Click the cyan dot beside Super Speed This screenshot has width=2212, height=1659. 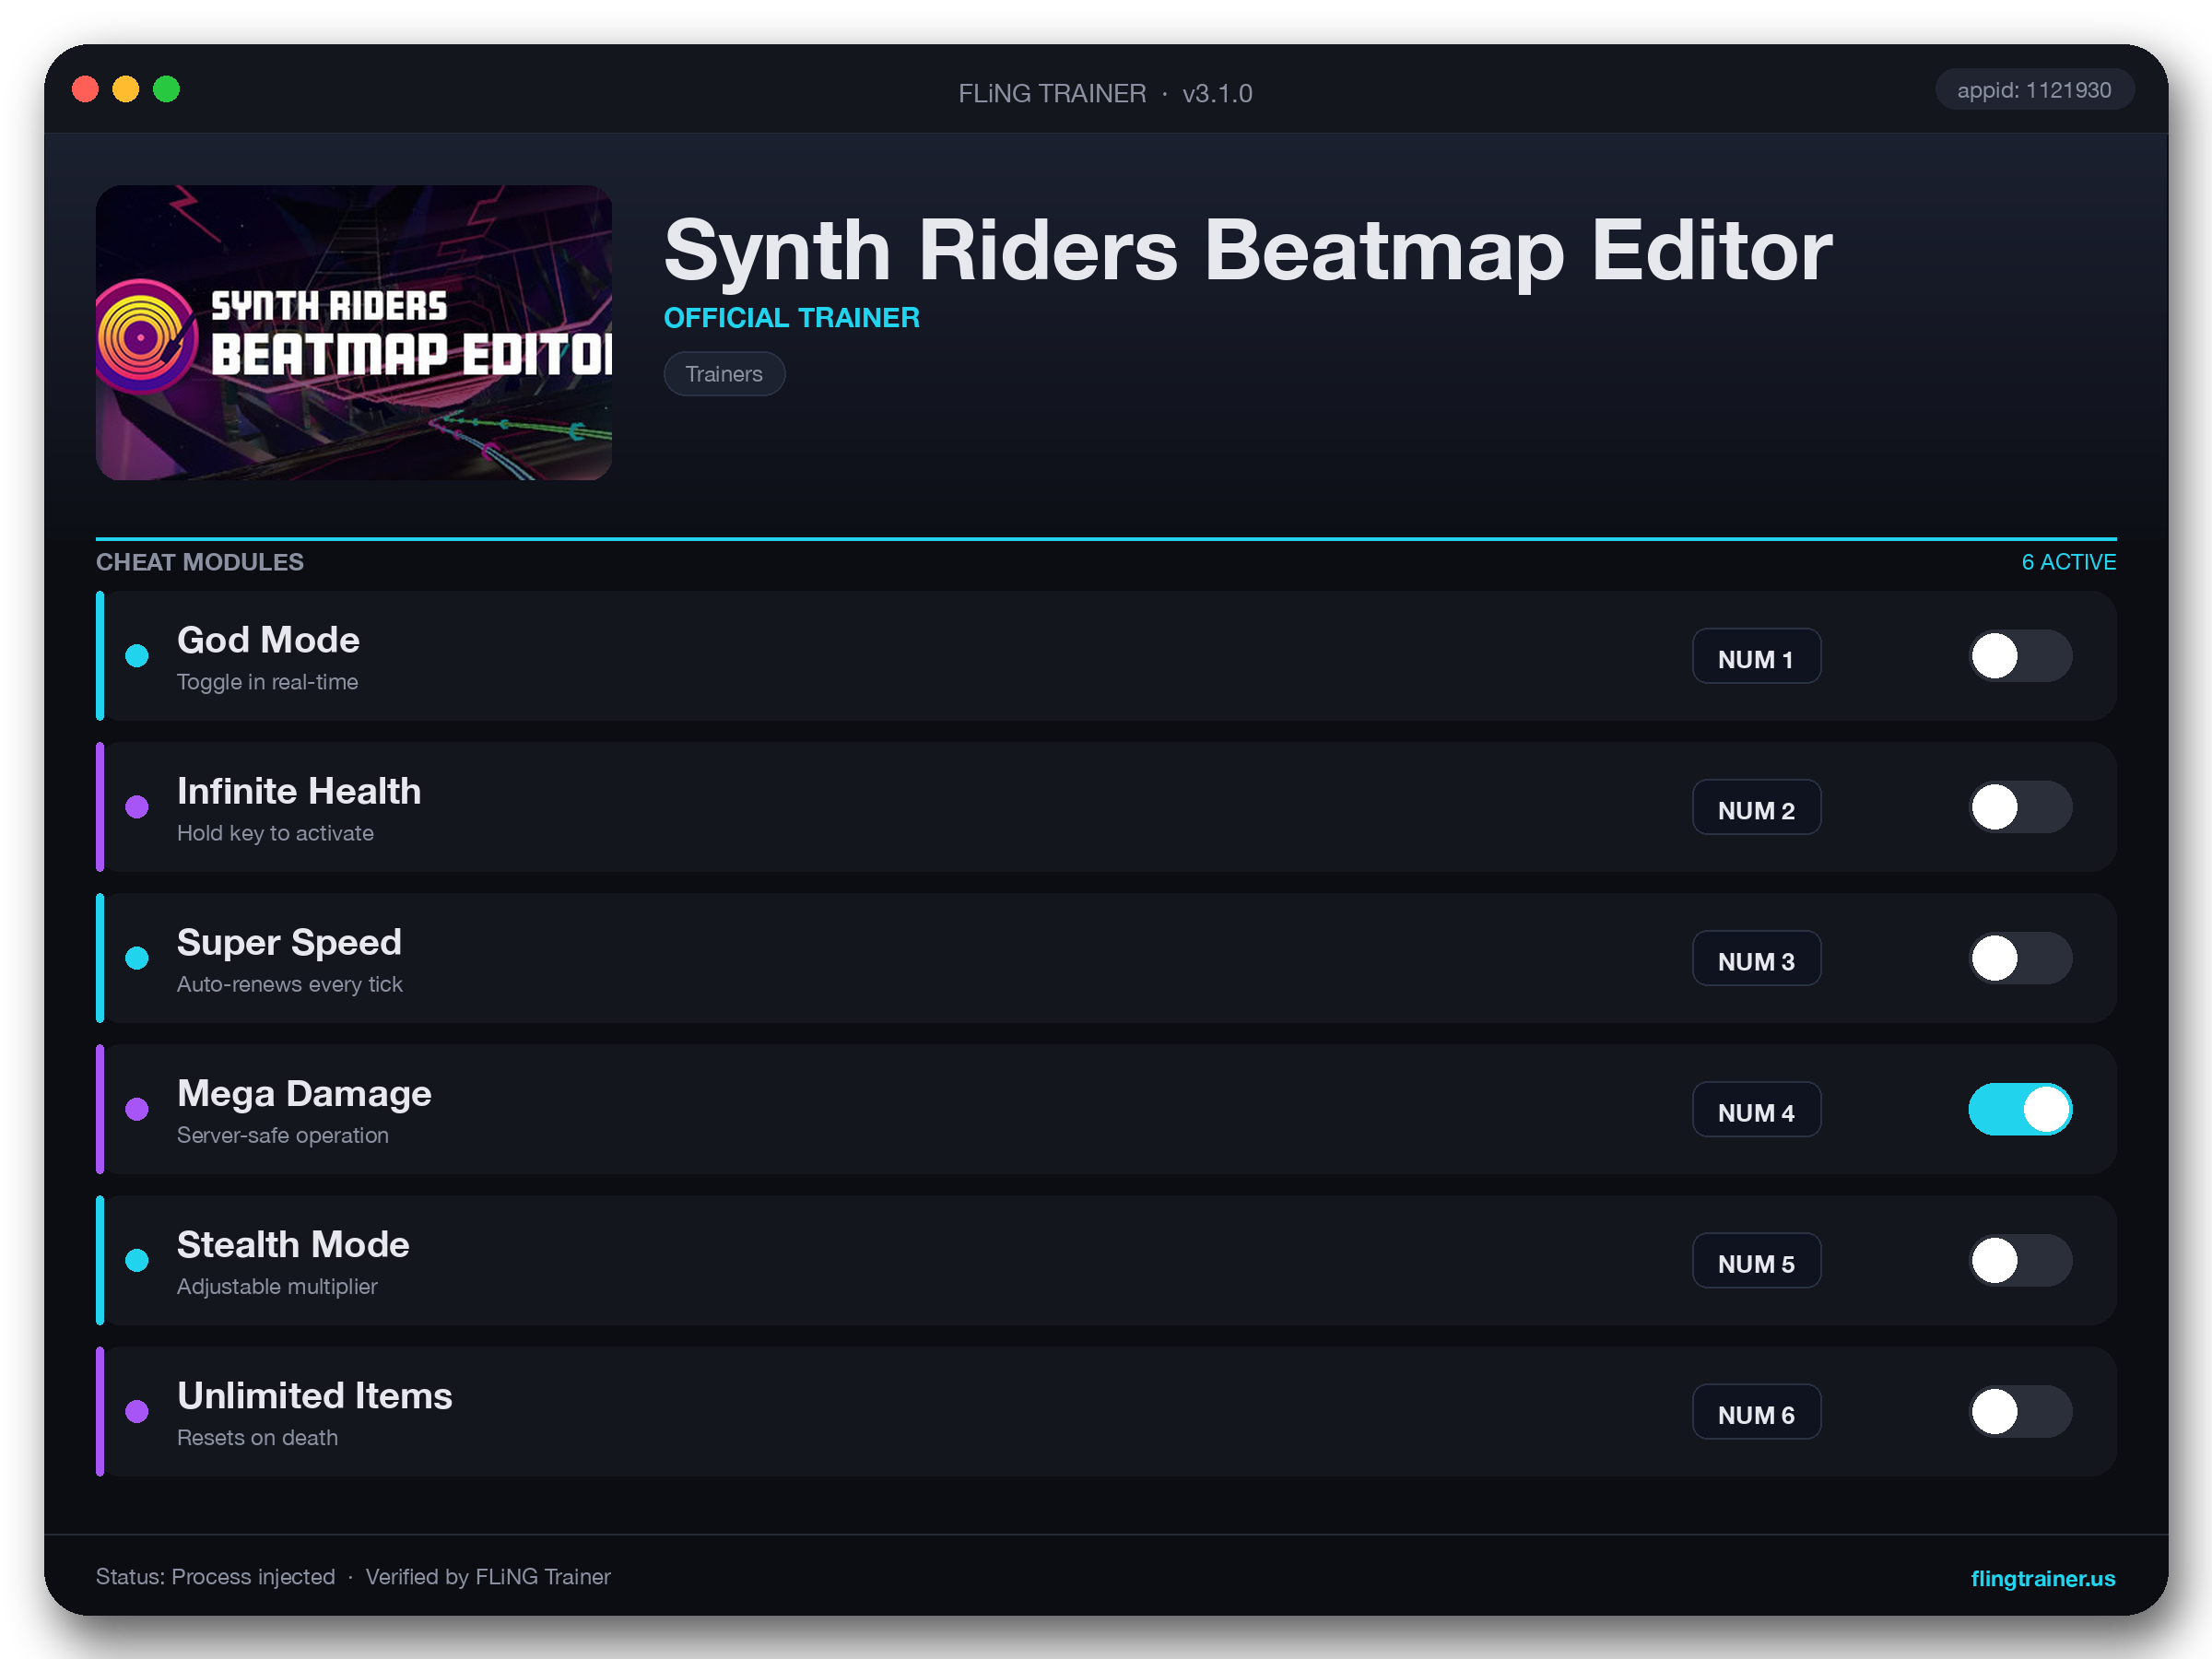(x=137, y=958)
